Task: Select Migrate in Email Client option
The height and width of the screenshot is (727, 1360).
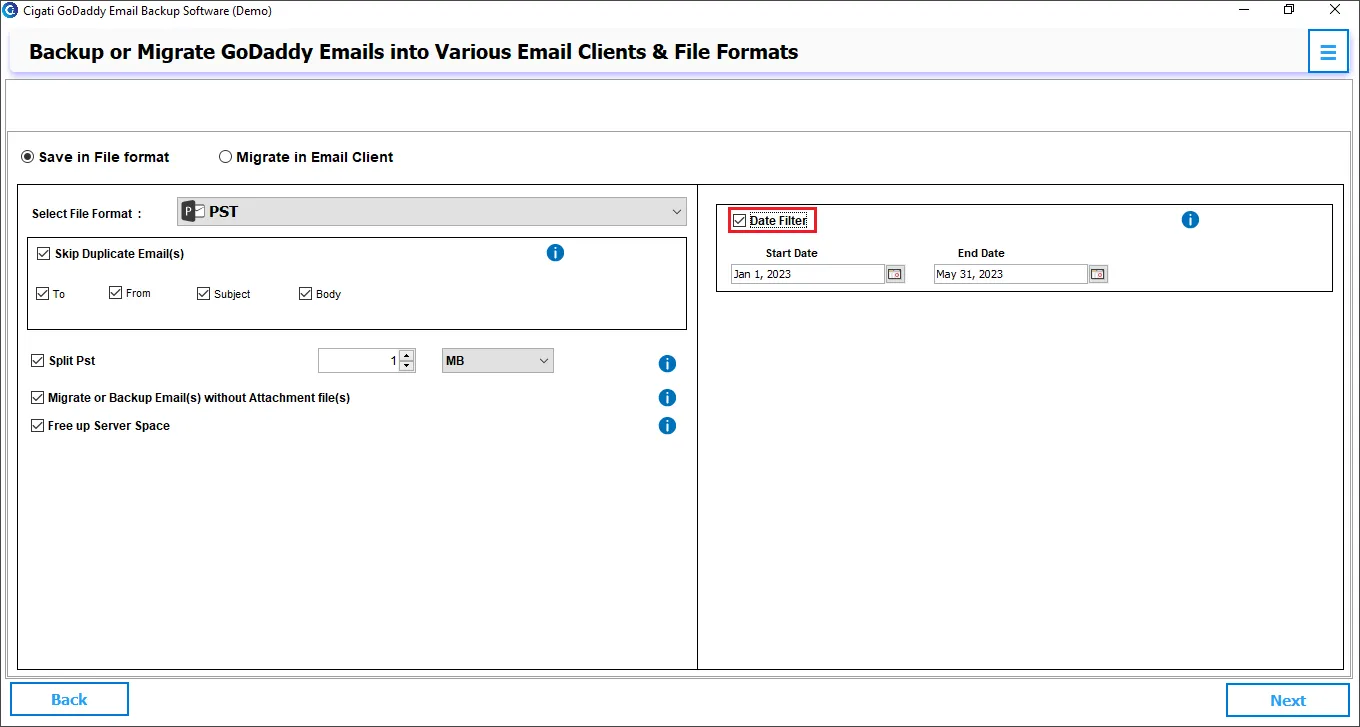Action: (x=306, y=157)
